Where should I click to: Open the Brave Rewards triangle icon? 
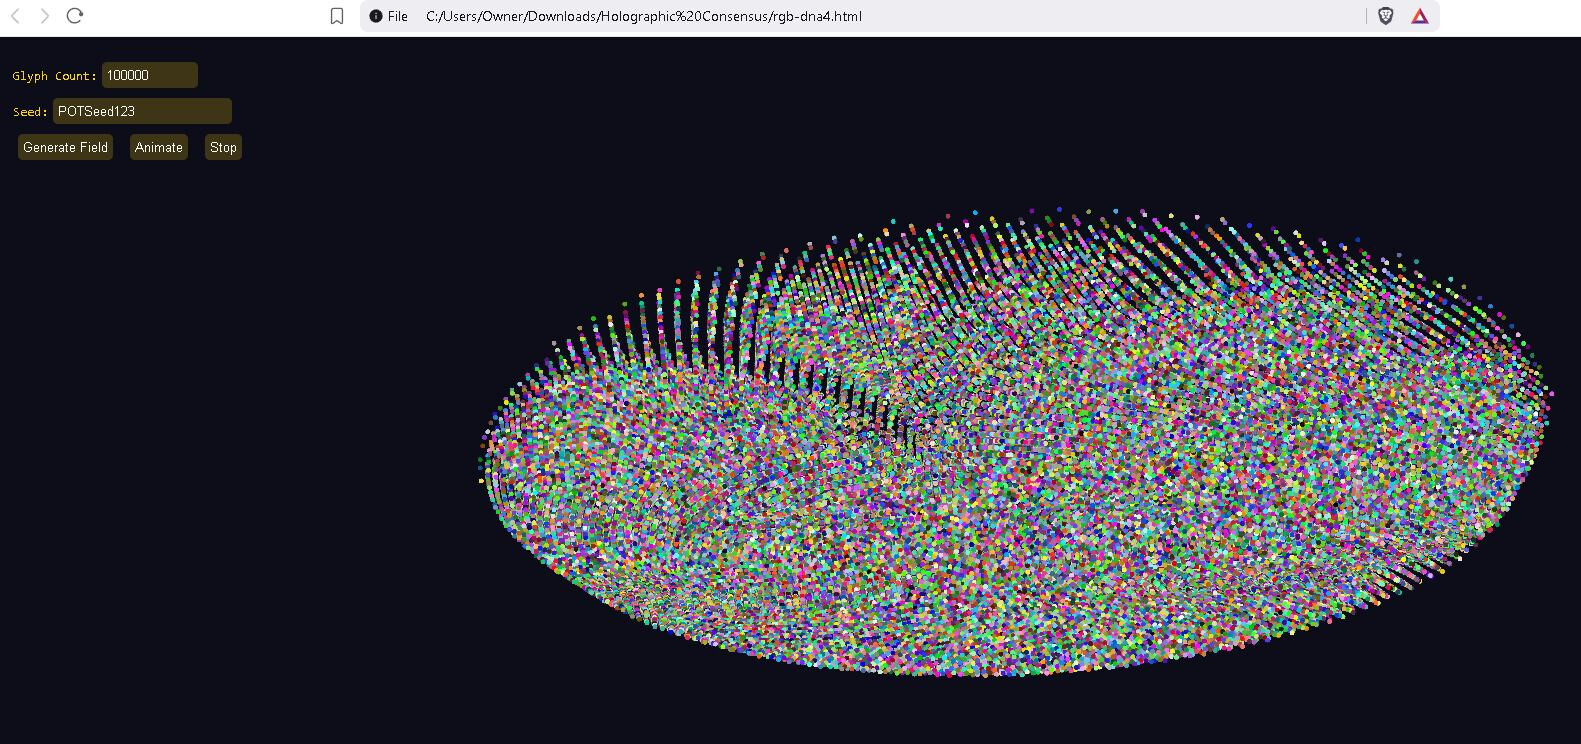pyautogui.click(x=1420, y=16)
